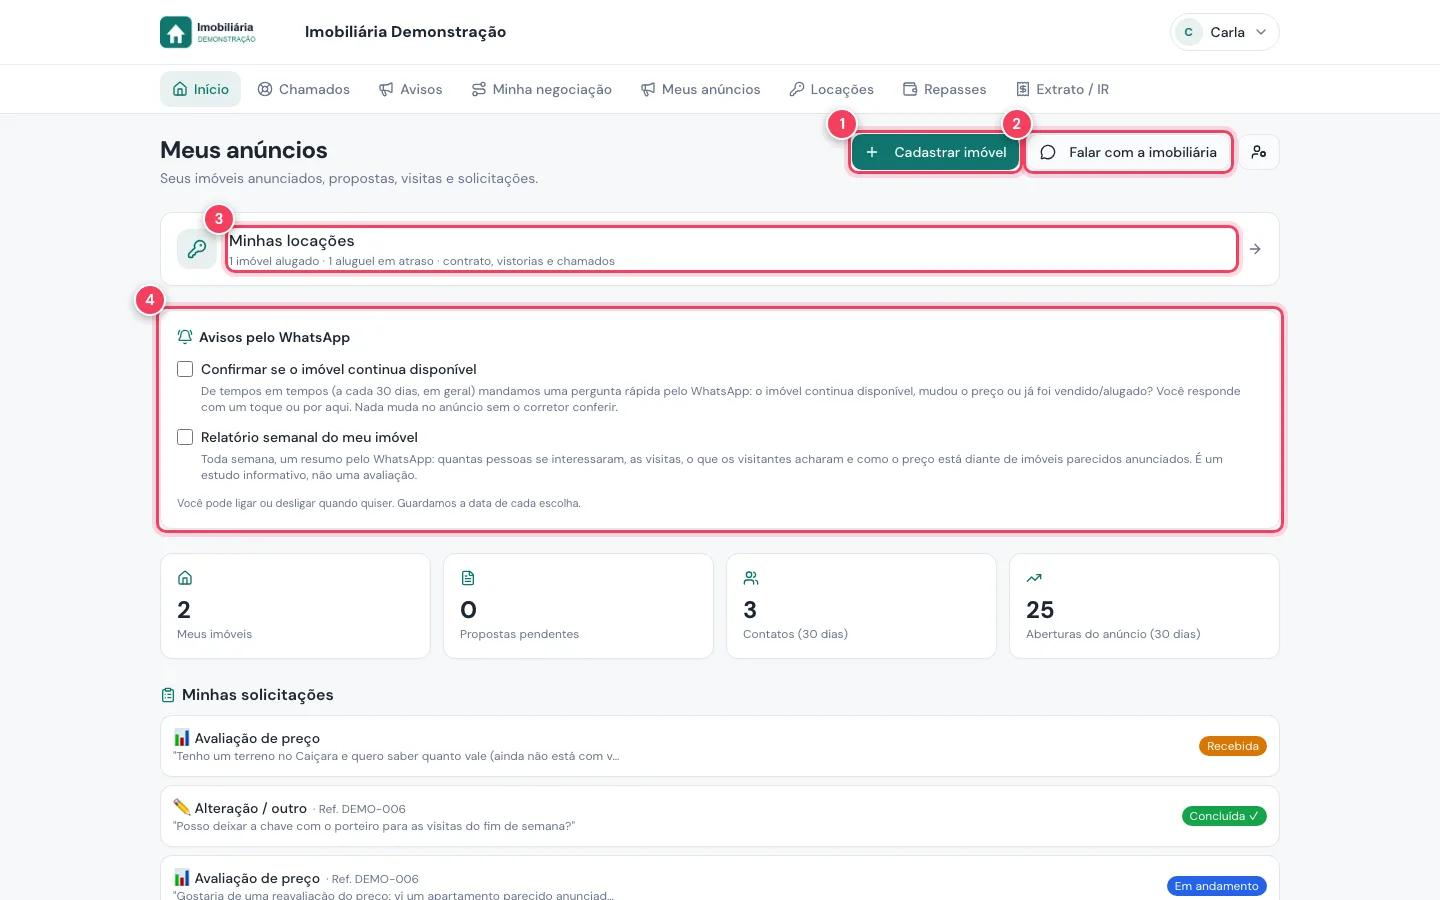Click the clipboard icon beside Minhas solicitações
The height and width of the screenshot is (900, 1440).
(168, 695)
